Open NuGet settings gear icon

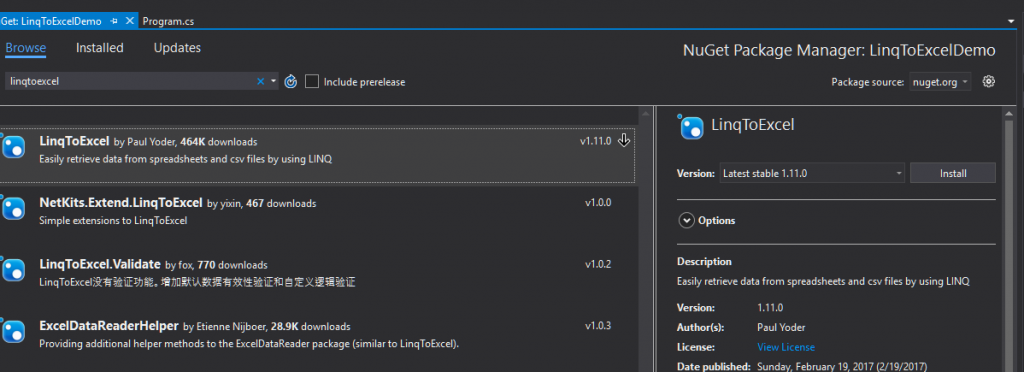point(989,82)
